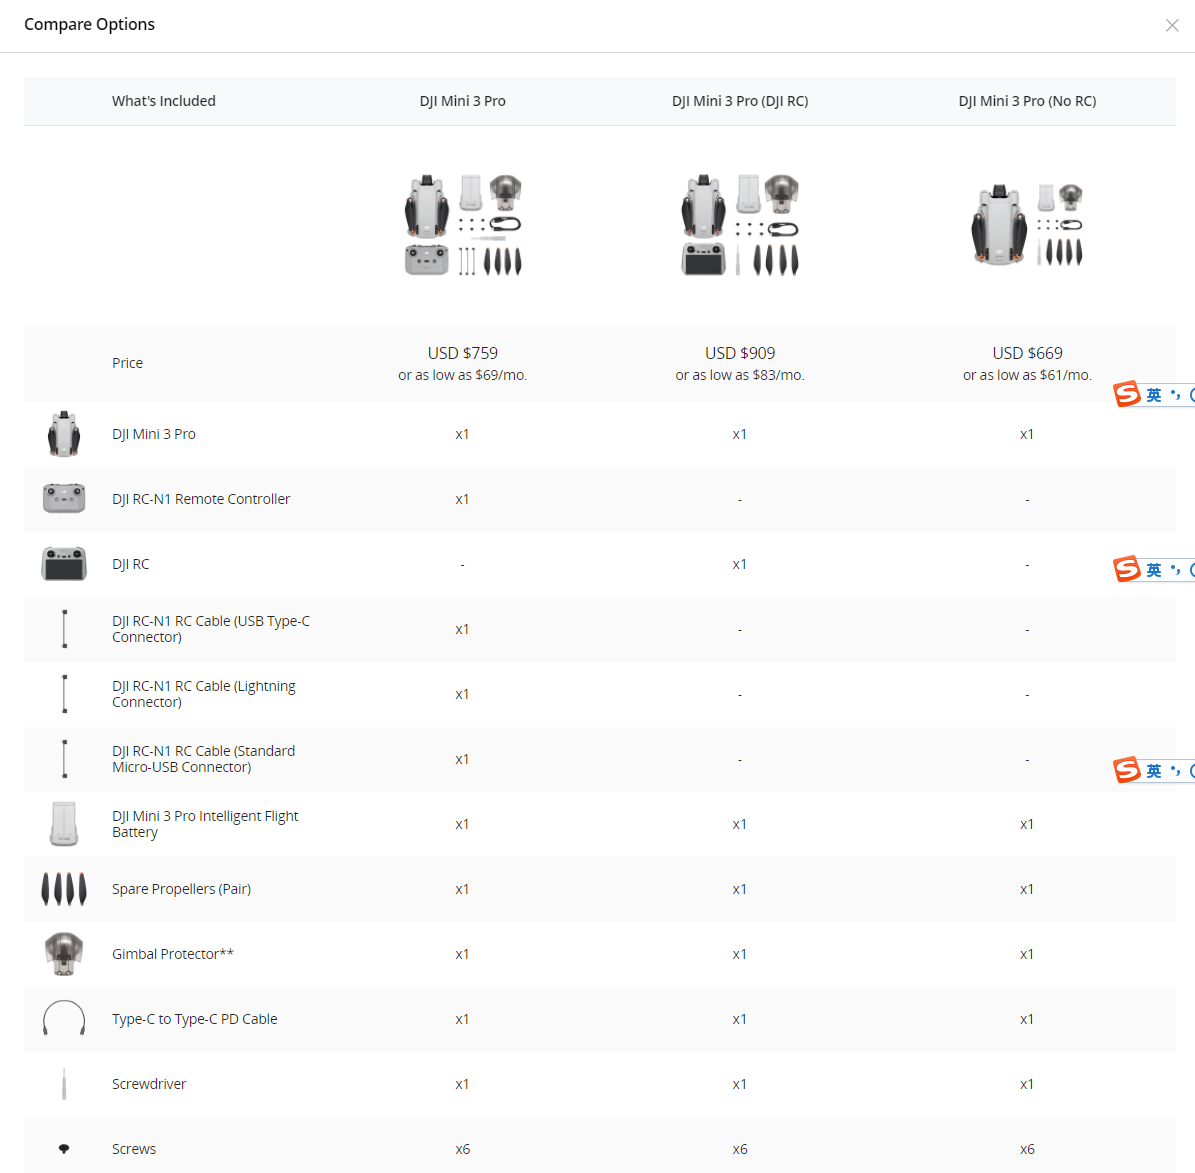The image size is (1195, 1173).
Task: Click 'DJI Mini 3 Pro Intelligent Flight Battery' label
Action: coord(205,824)
